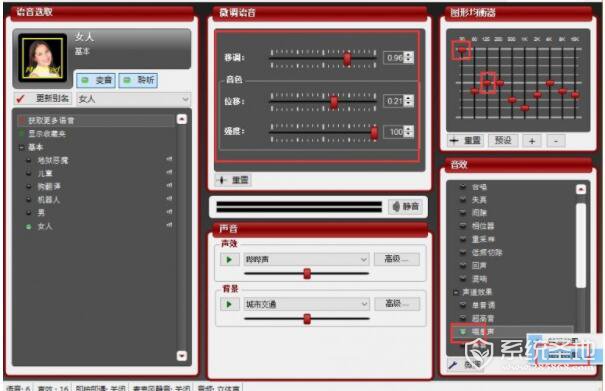Toggle the 变音 morph button
The height and width of the screenshot is (391, 605).
(x=96, y=80)
